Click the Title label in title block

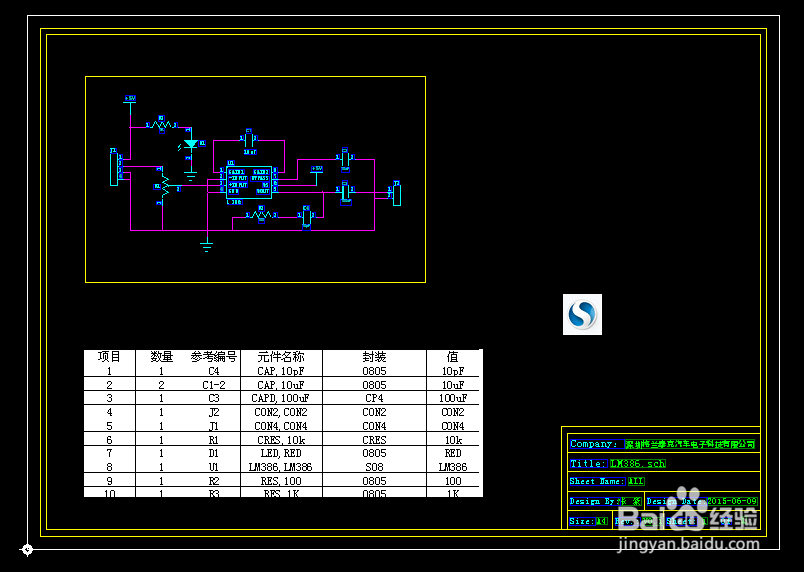click(x=589, y=463)
